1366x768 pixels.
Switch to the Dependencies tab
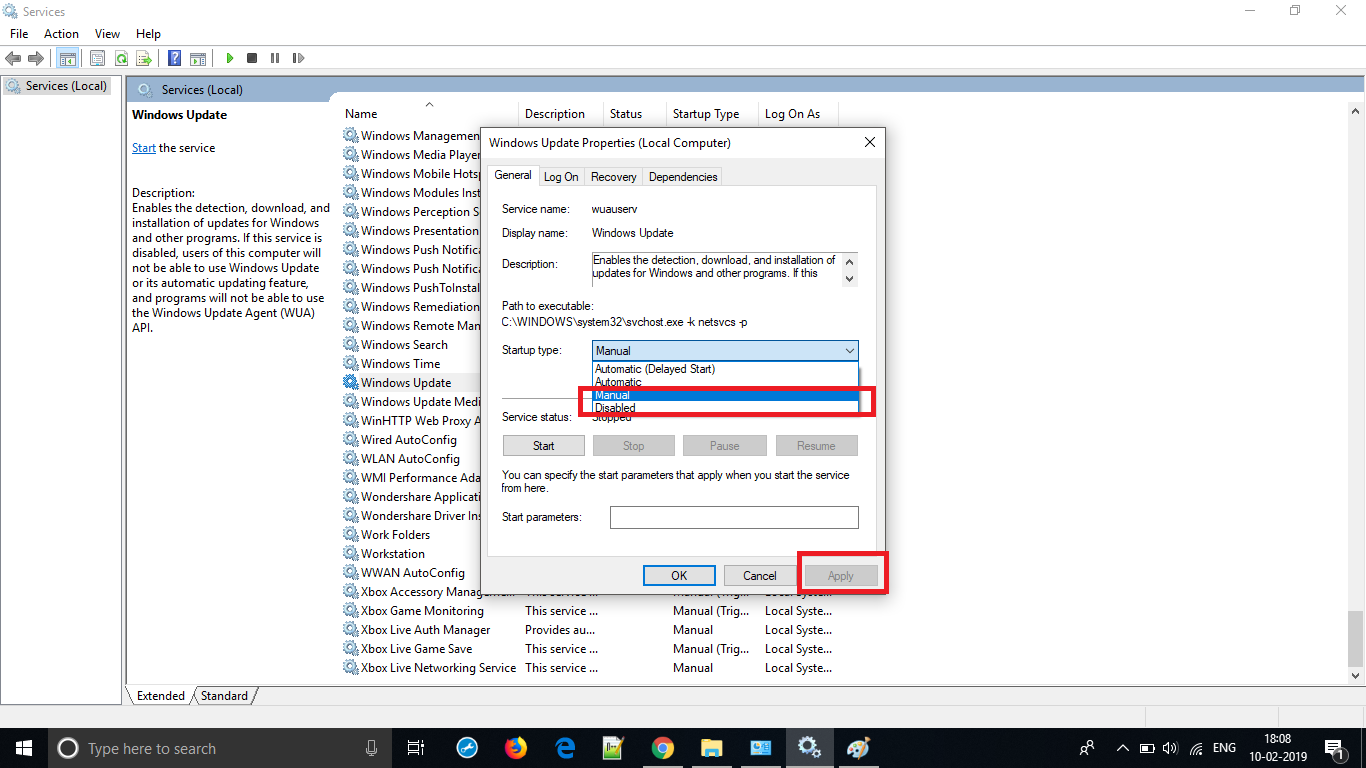tap(683, 177)
